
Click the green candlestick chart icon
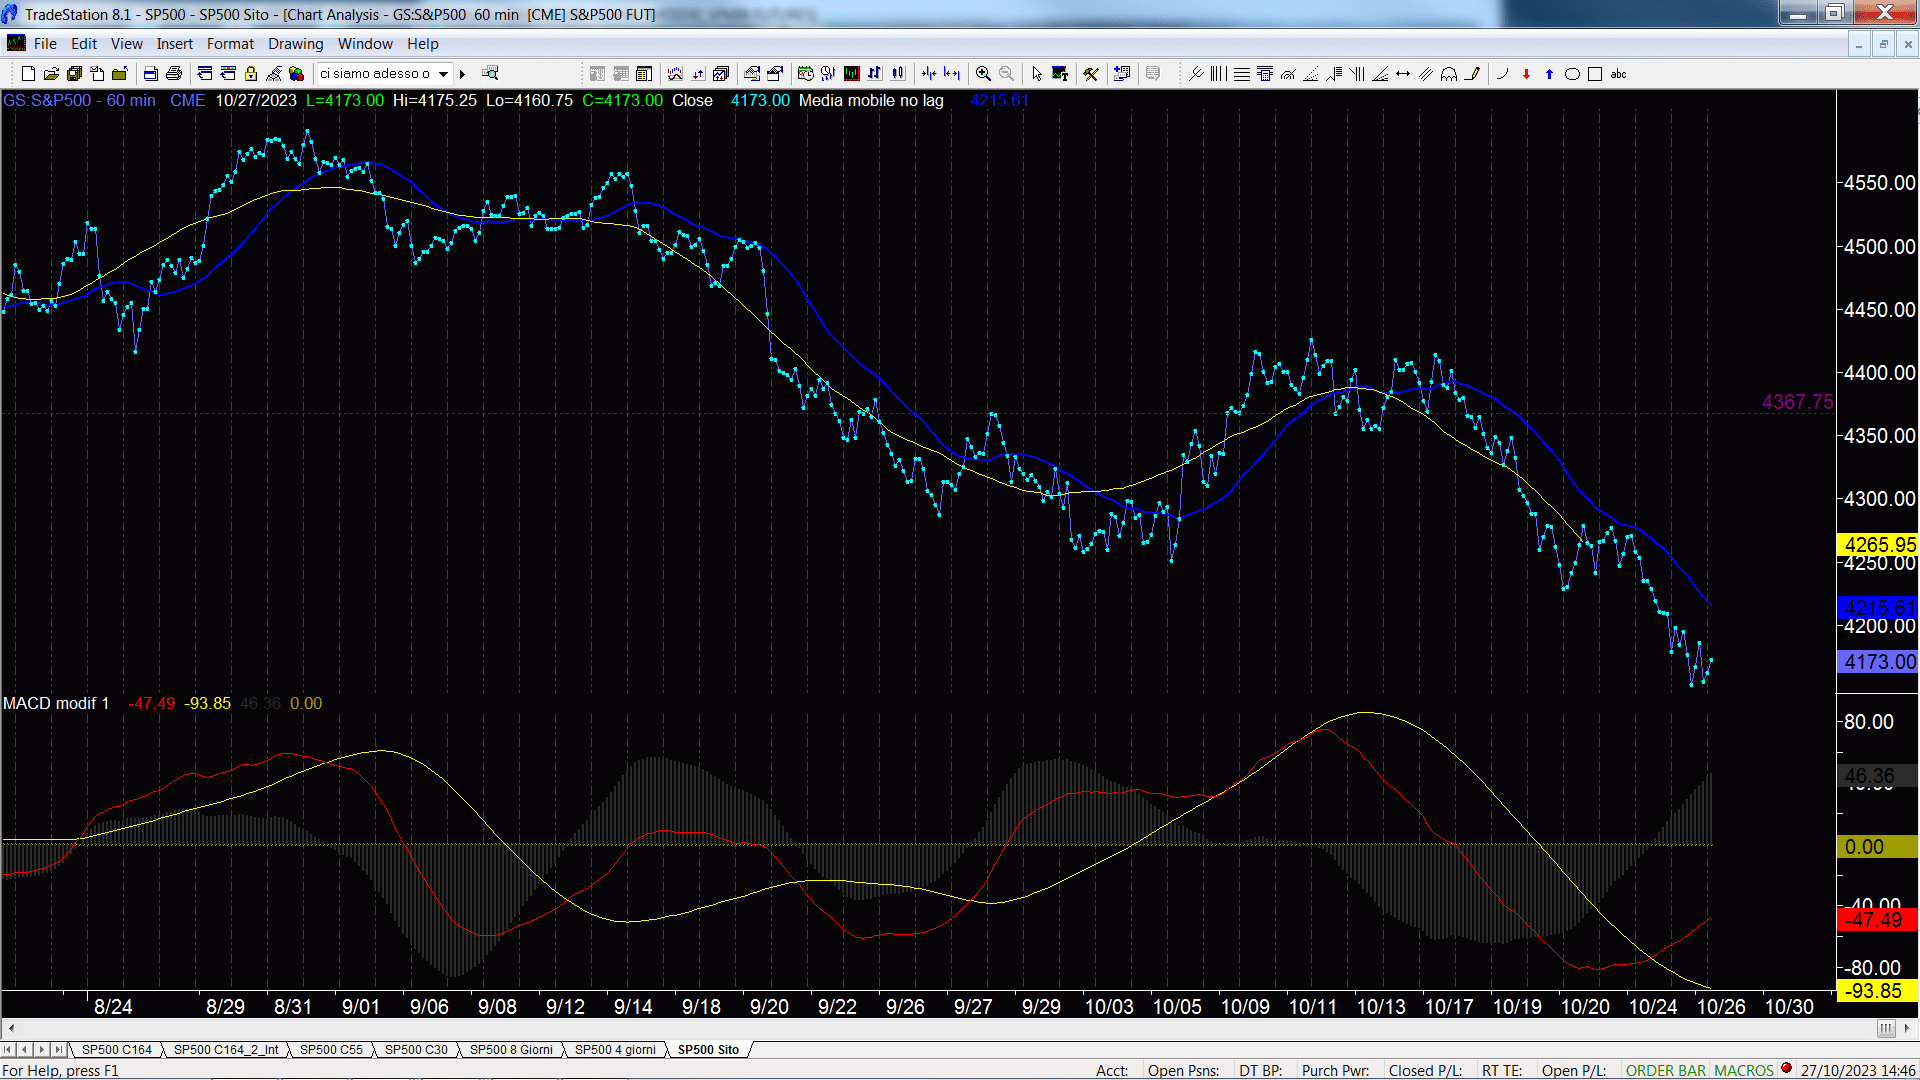852,74
